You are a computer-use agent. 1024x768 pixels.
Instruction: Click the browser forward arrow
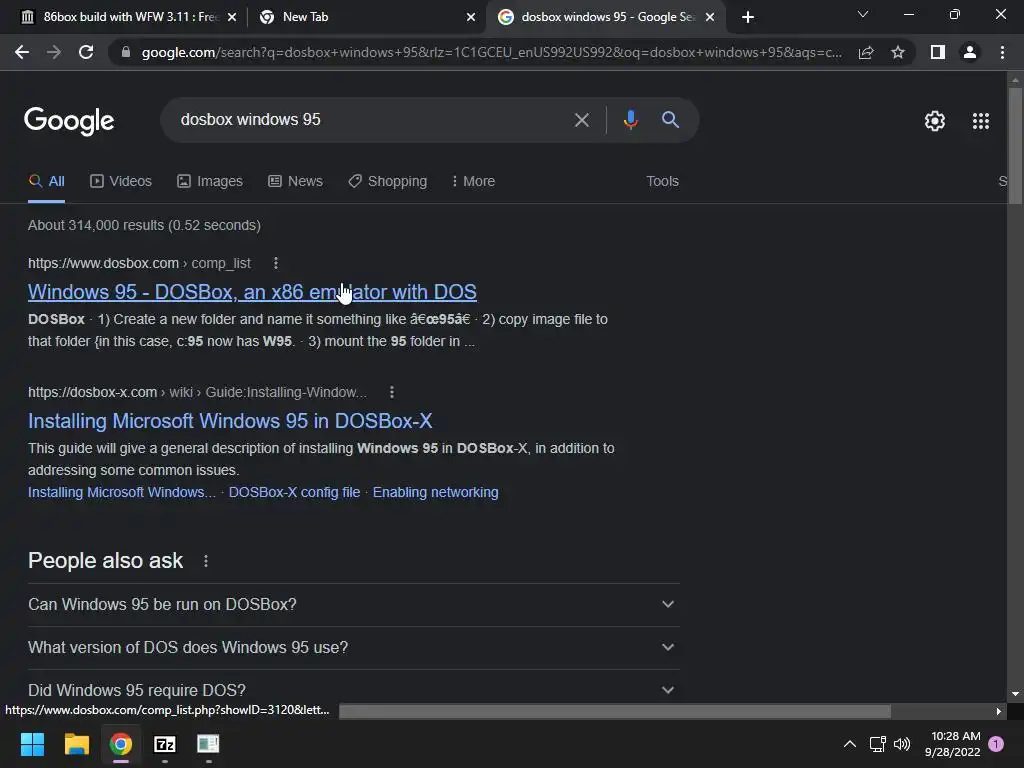click(x=54, y=52)
